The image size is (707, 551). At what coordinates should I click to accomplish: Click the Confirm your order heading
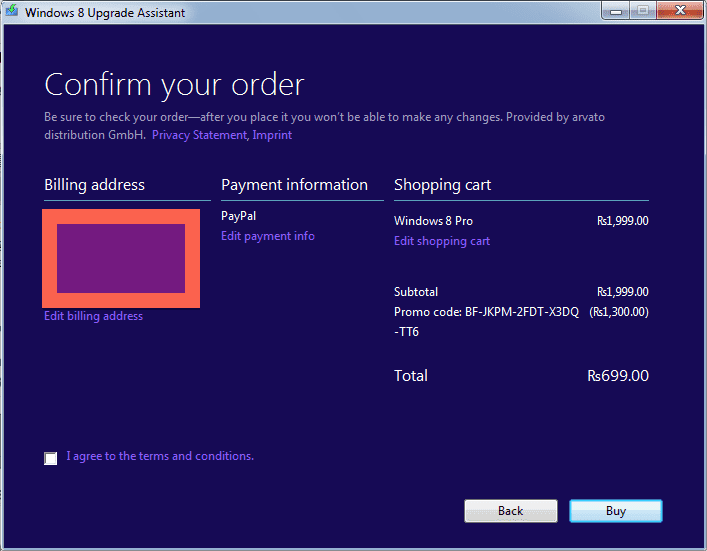(x=174, y=84)
